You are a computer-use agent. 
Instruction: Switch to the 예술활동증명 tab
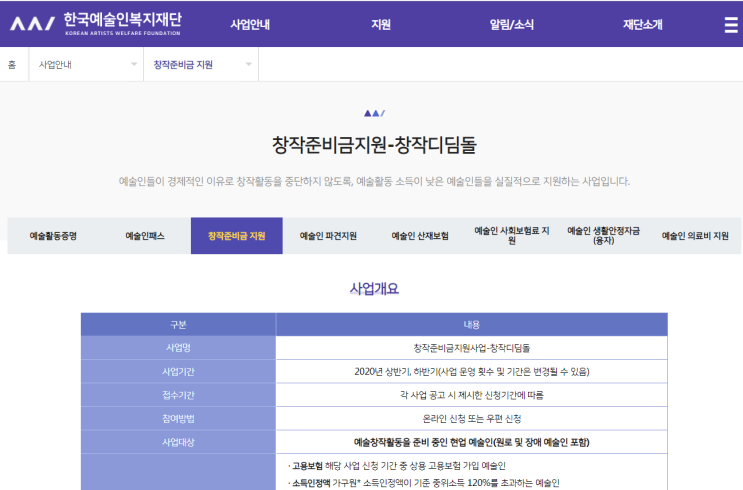click(x=53, y=236)
